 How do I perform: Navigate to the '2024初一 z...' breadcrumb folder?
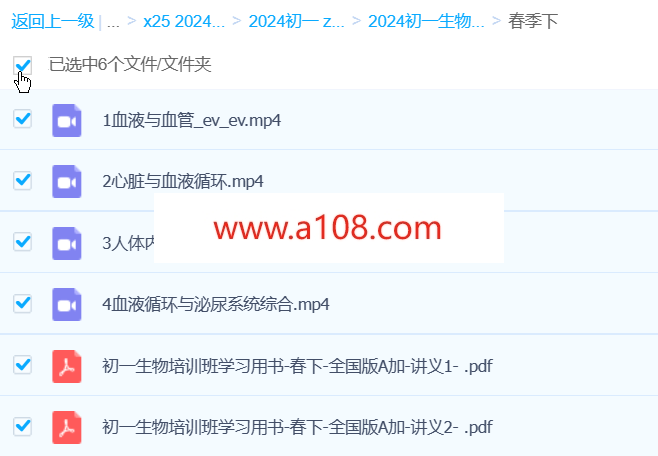point(296,21)
